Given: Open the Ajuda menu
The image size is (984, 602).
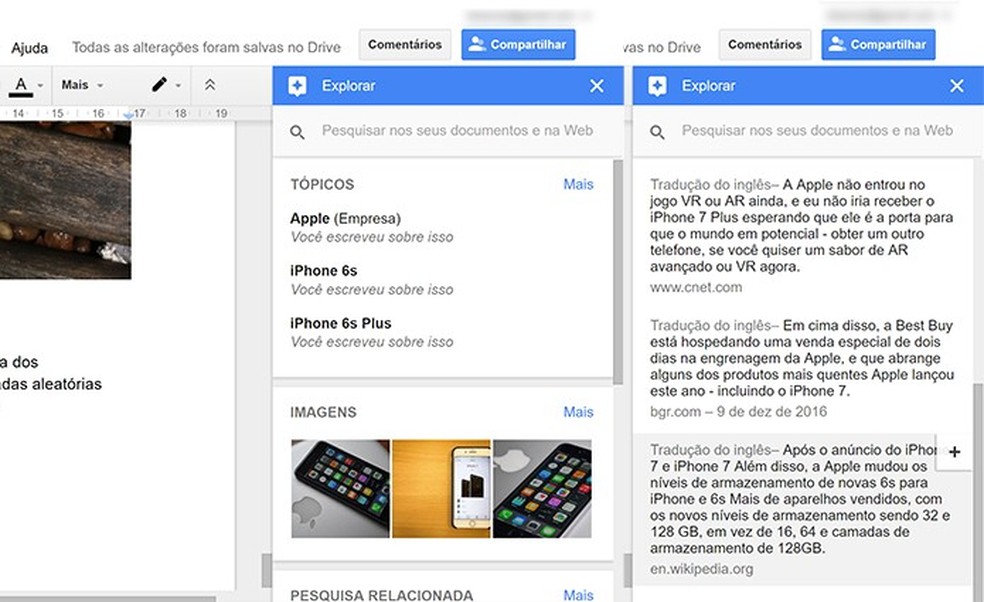Looking at the screenshot, I should coord(29,47).
